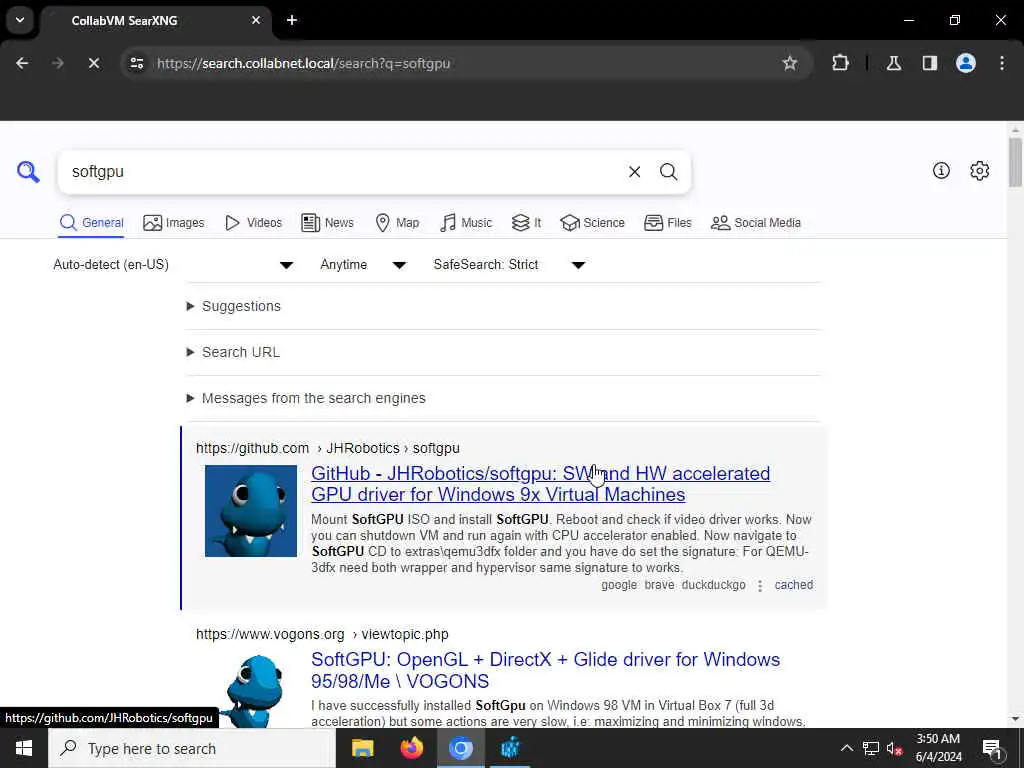Switch to the It category tab

(526, 223)
